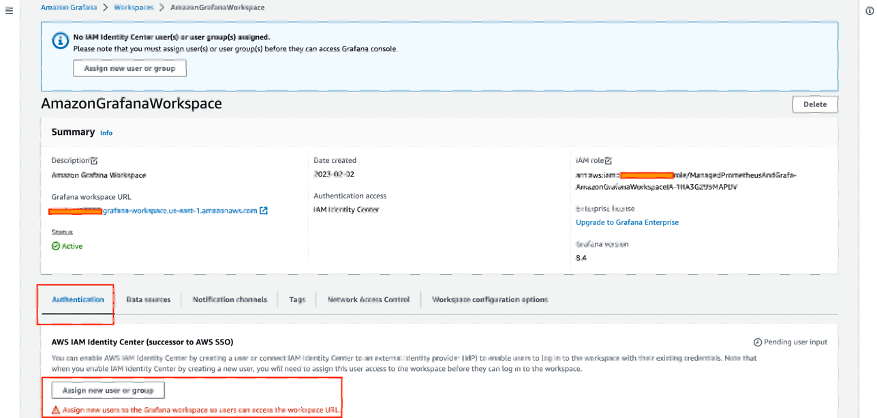Click Assign new user or group under IAM Identity Center
Image resolution: width=877 pixels, height=418 pixels.
[x=108, y=390]
